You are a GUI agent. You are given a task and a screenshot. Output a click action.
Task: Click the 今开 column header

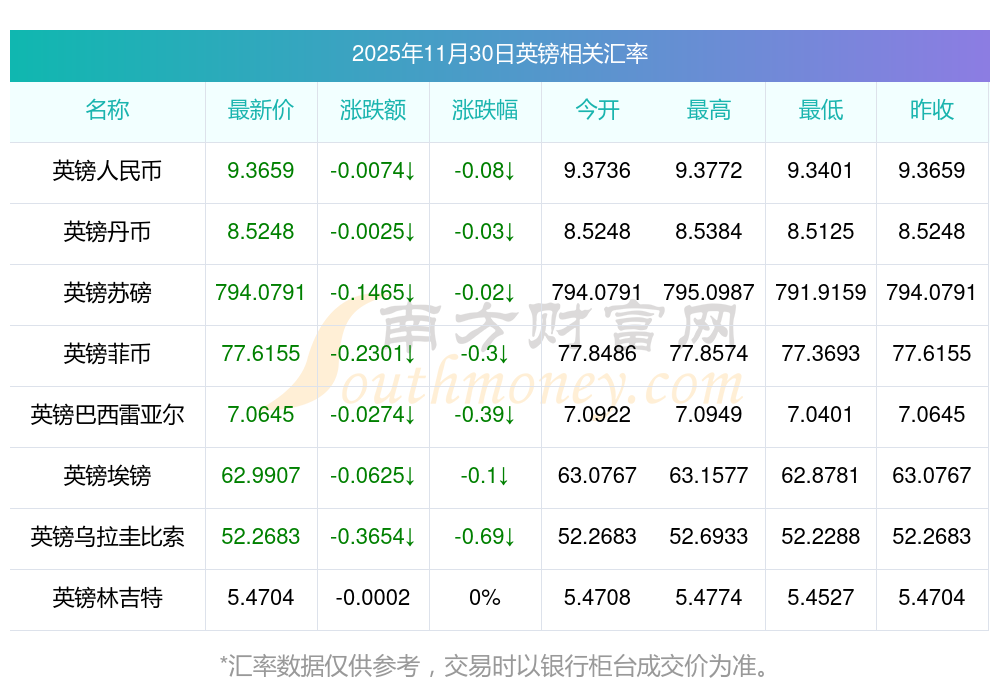tap(597, 110)
